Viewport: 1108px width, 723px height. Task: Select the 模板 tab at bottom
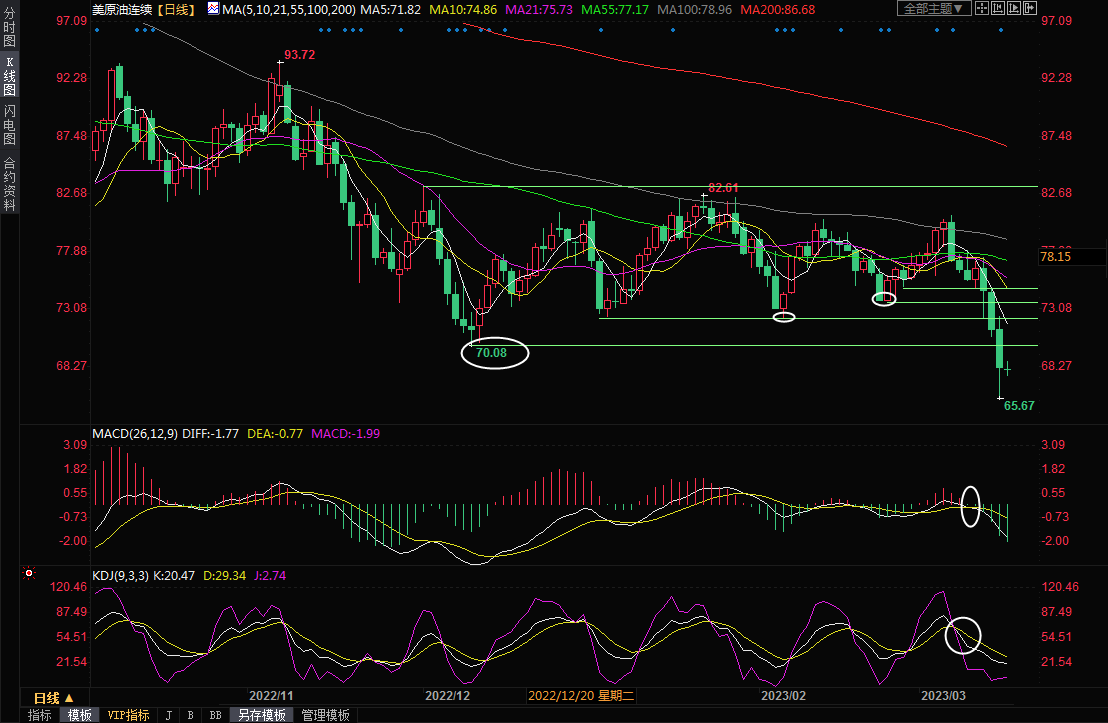(80, 715)
